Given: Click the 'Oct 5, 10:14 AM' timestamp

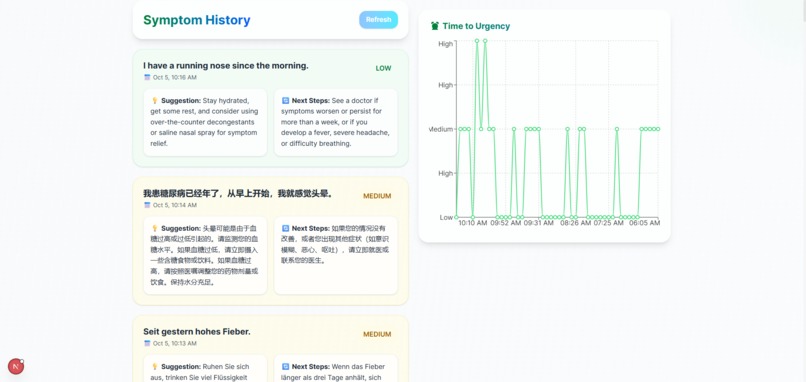Looking at the screenshot, I should [174, 205].
